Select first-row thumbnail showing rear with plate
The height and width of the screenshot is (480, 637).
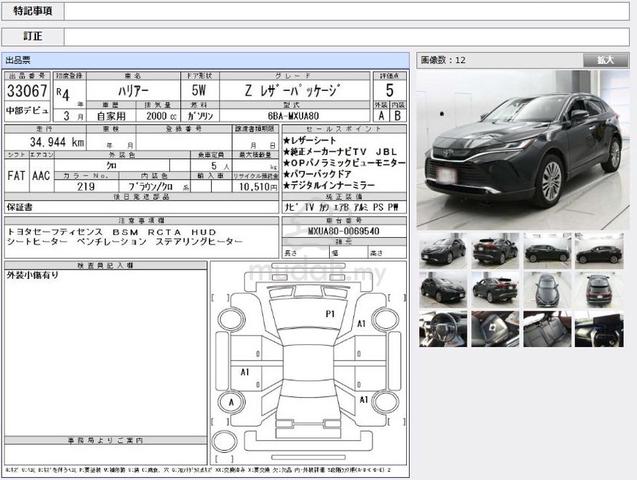tap(495, 251)
